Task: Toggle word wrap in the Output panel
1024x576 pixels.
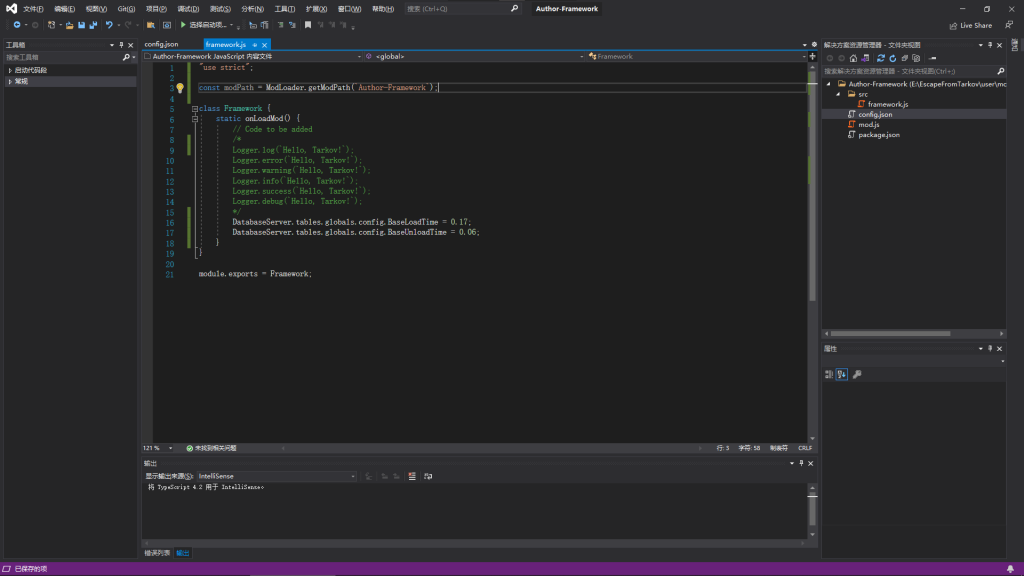Action: 428,476
